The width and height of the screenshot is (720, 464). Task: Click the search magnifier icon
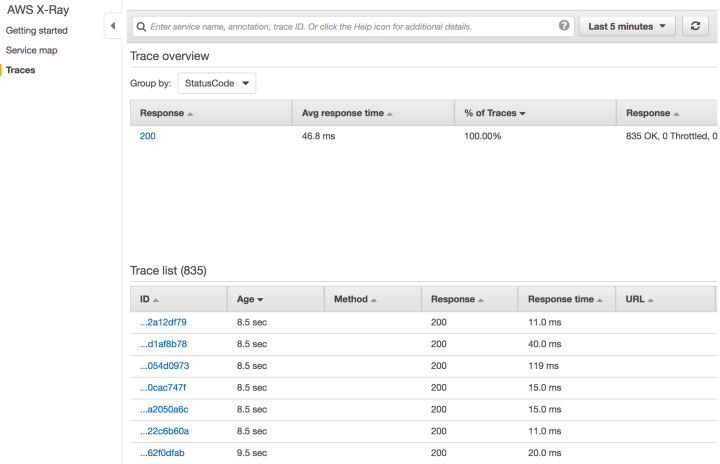tap(141, 27)
